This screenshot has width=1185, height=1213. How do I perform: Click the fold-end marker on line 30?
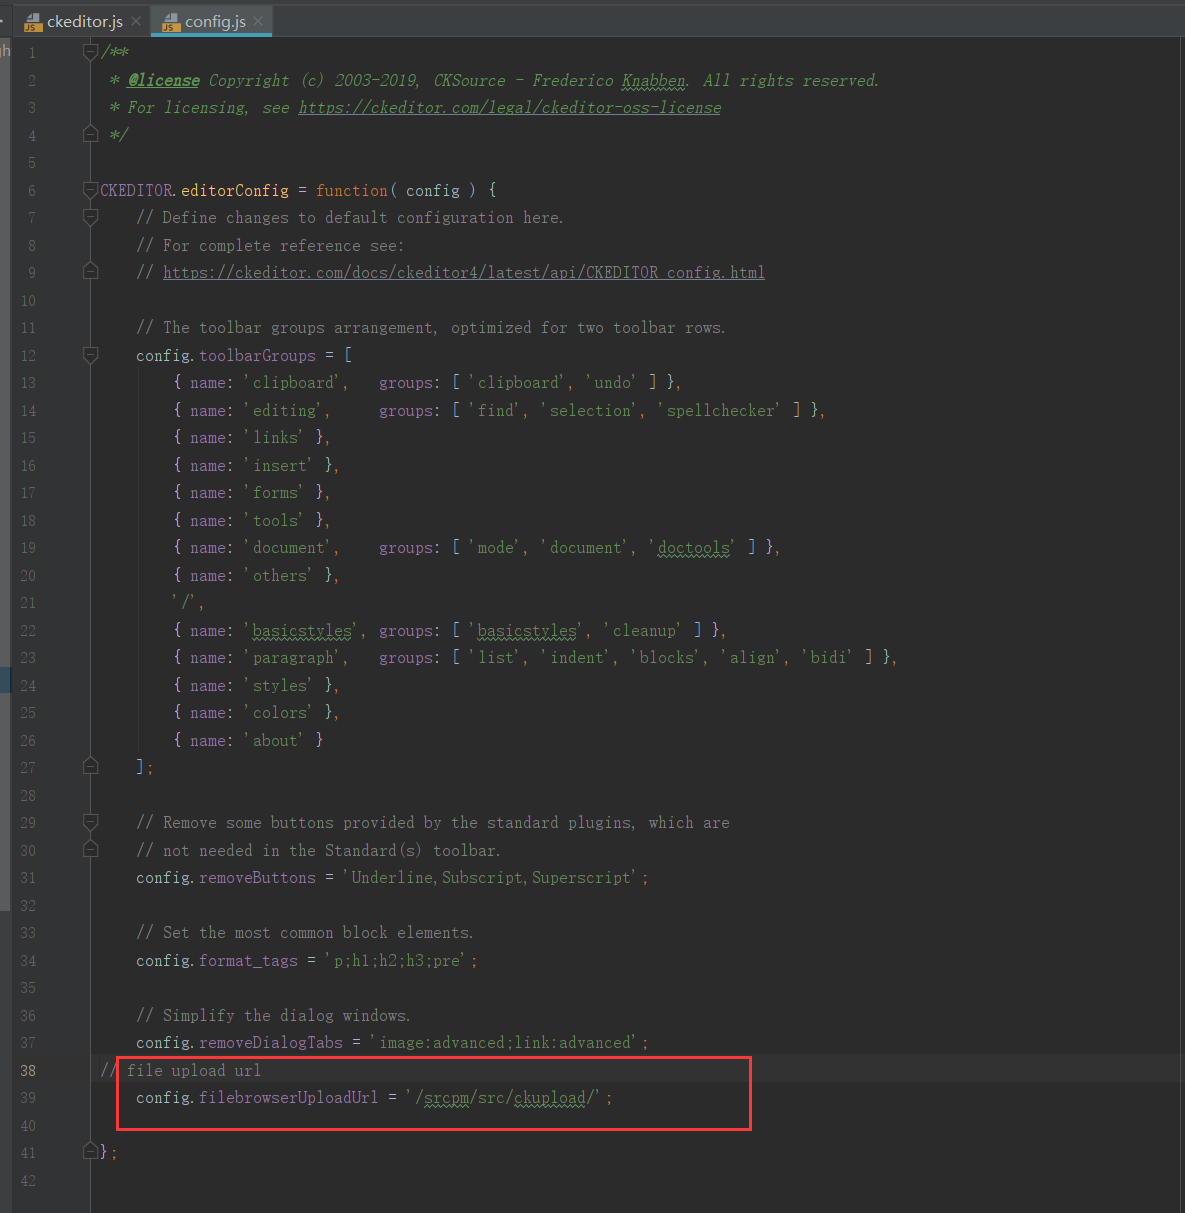coord(90,849)
